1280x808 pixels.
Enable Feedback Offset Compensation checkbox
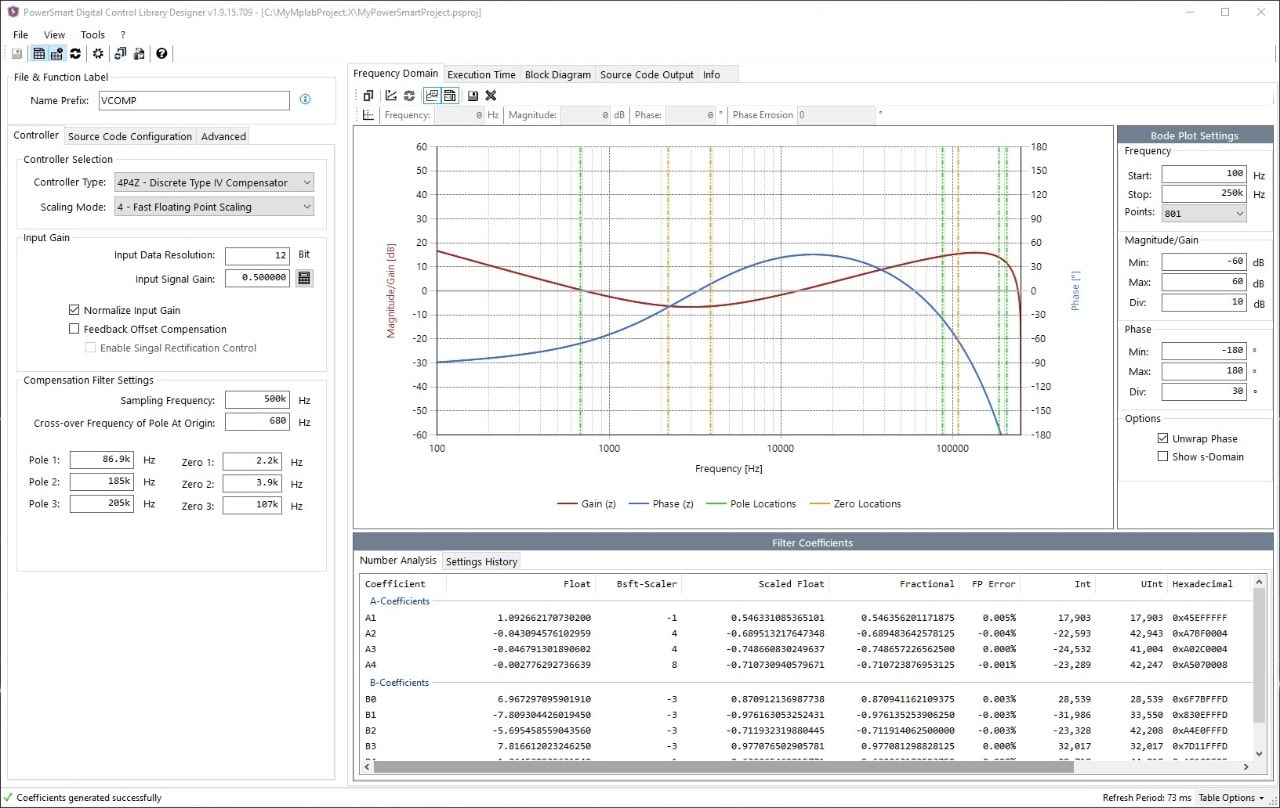tap(74, 329)
